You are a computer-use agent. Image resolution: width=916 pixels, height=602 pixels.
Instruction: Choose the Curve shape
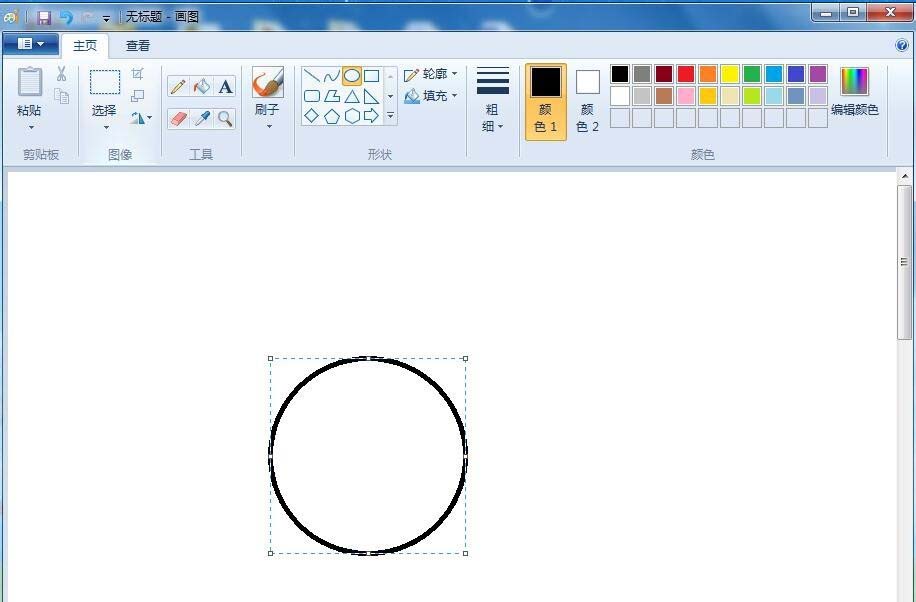(x=331, y=76)
